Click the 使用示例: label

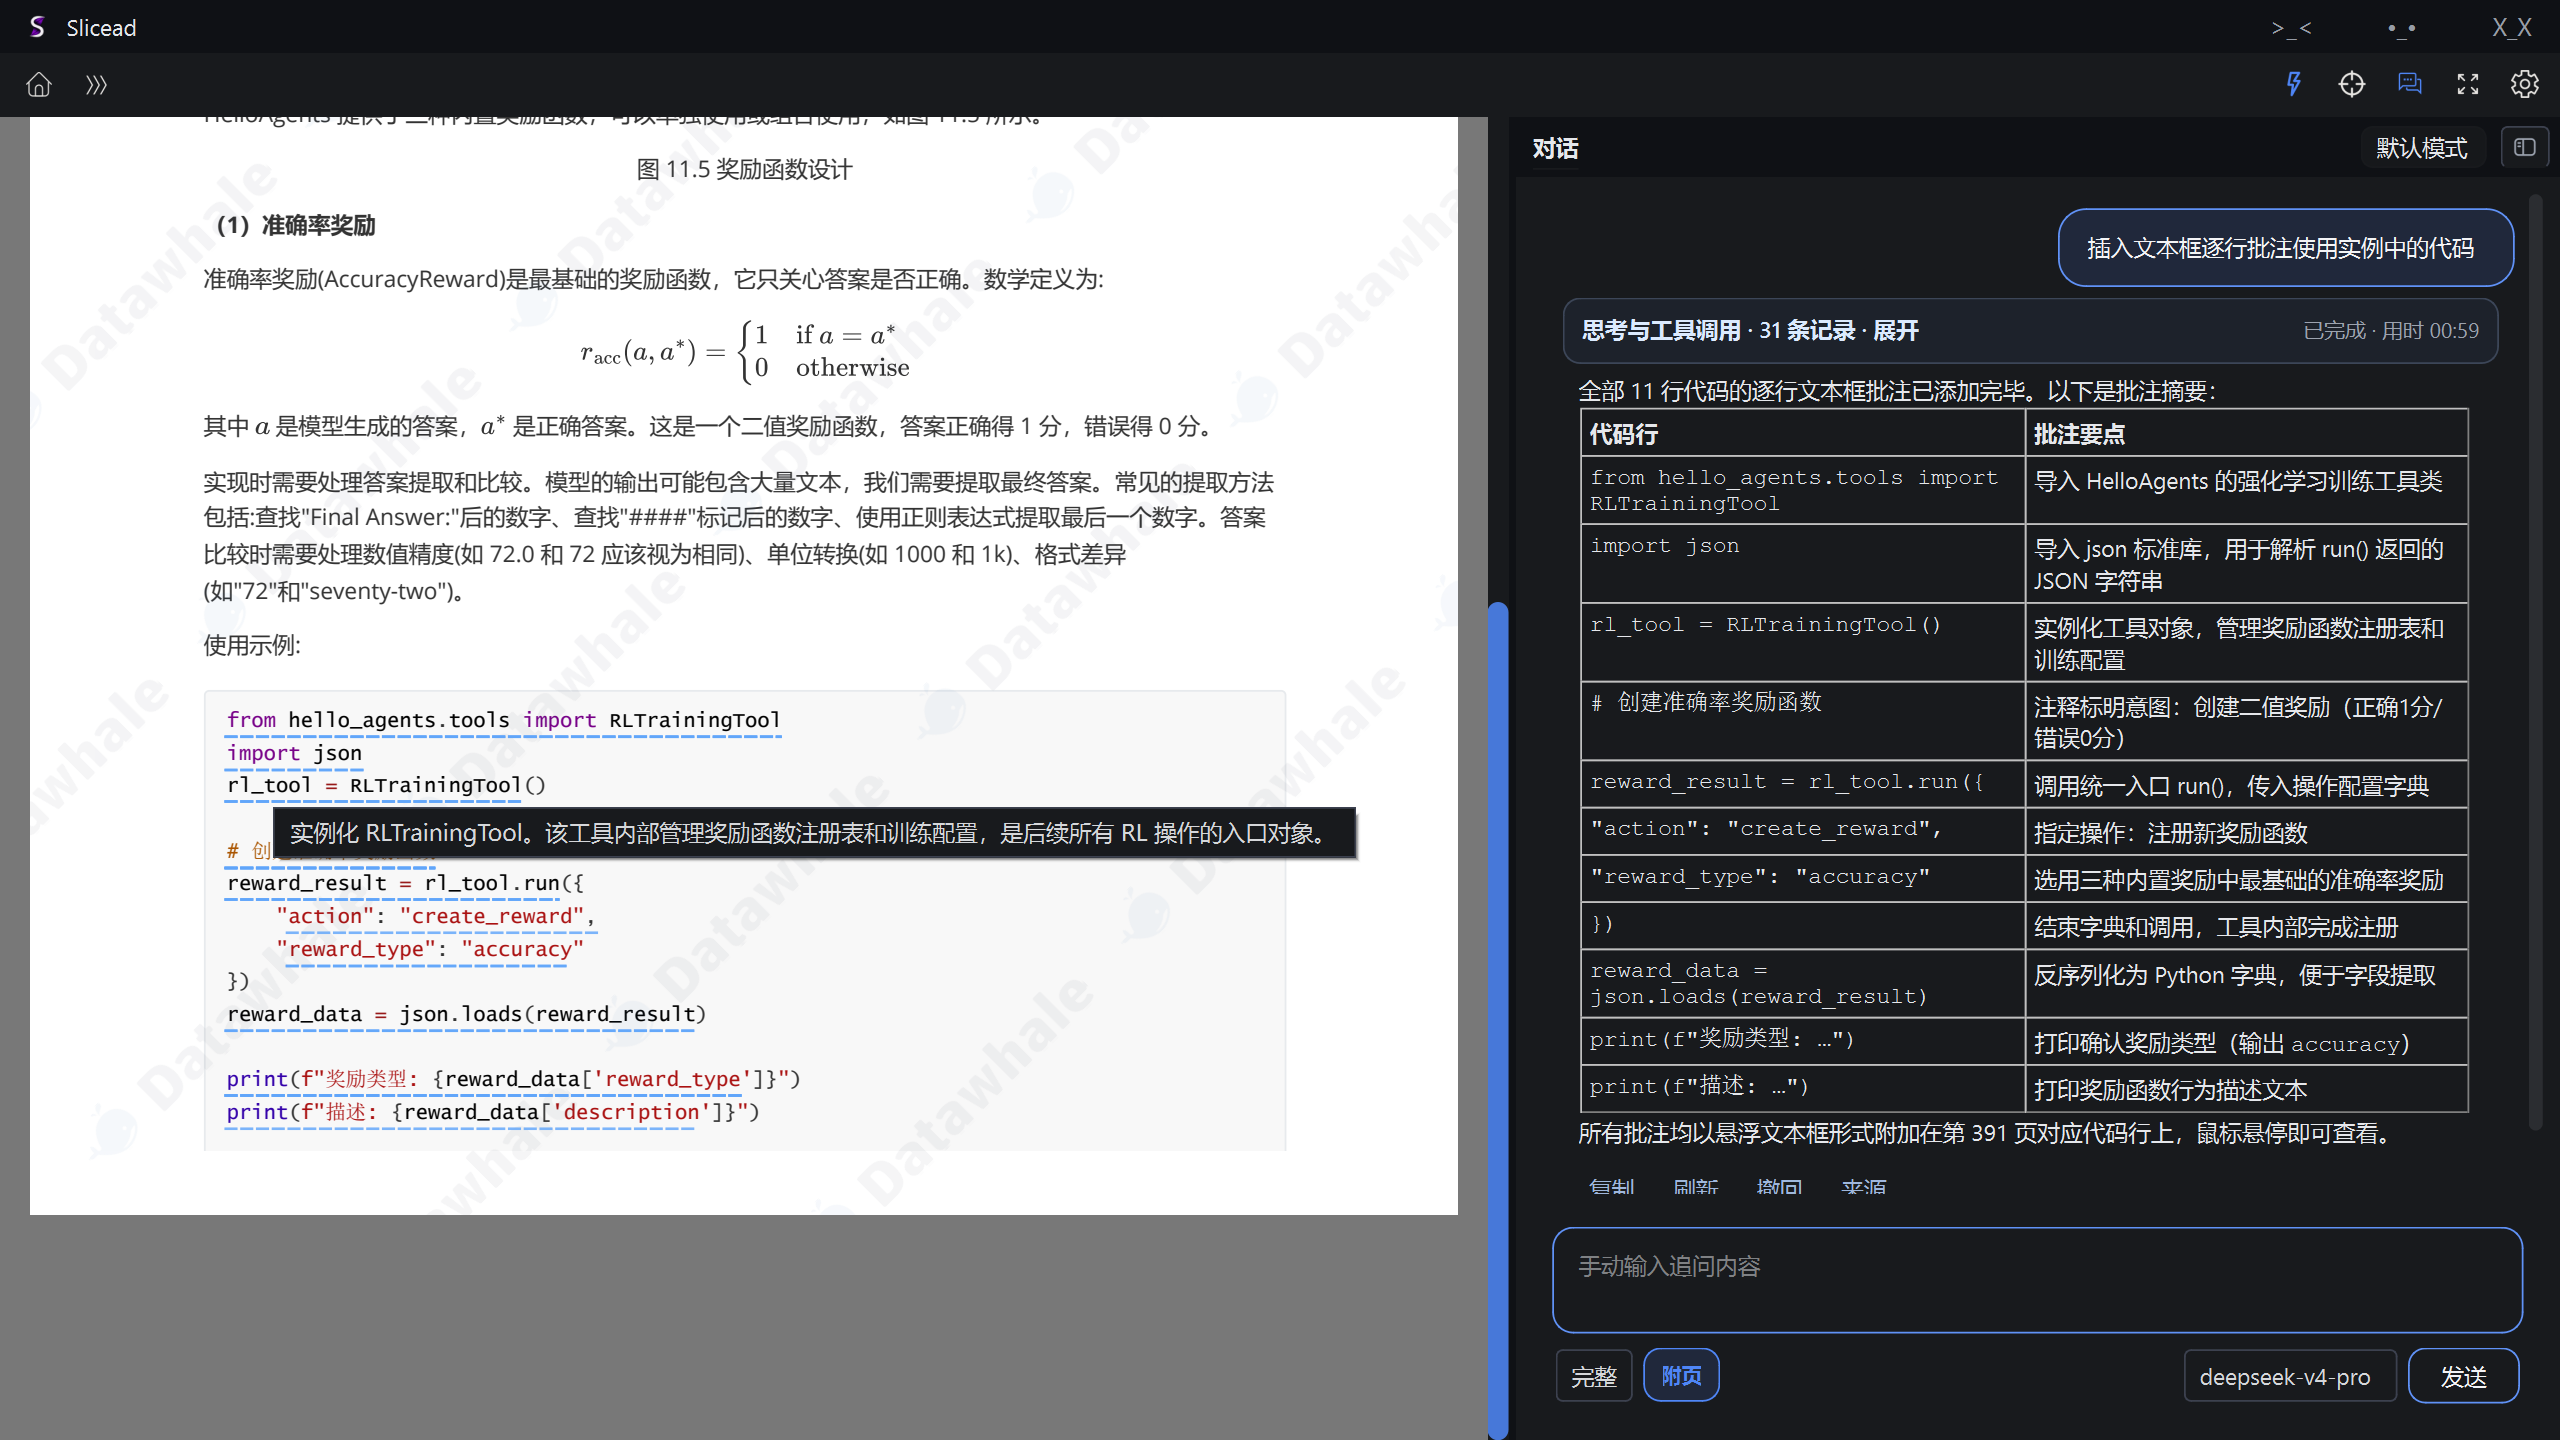click(x=252, y=645)
